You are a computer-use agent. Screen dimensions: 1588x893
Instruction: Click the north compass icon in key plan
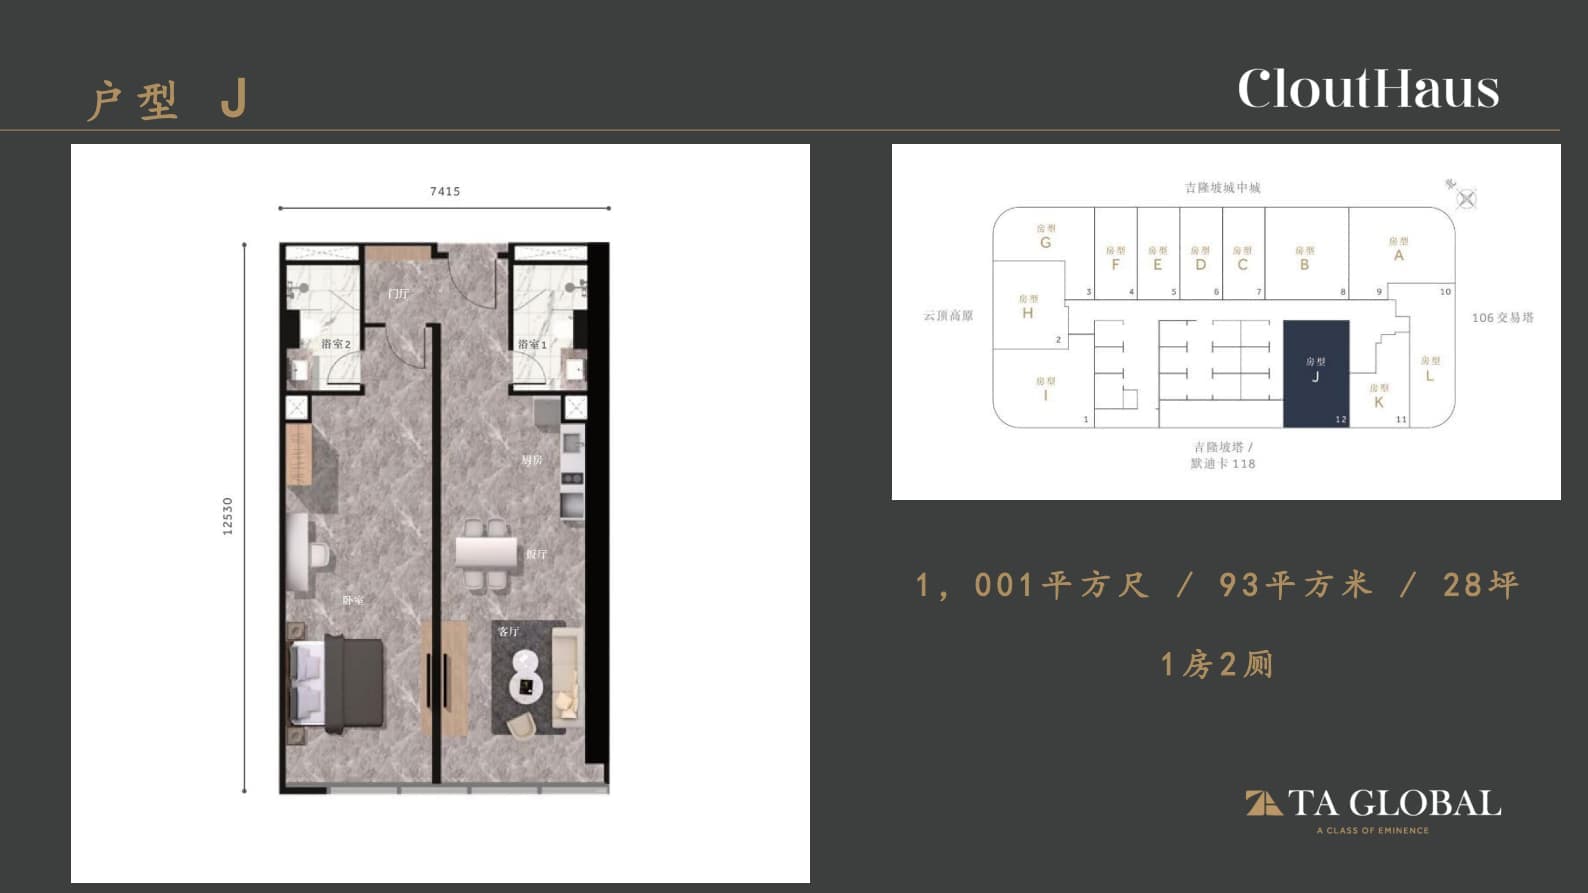pyautogui.click(x=1466, y=199)
